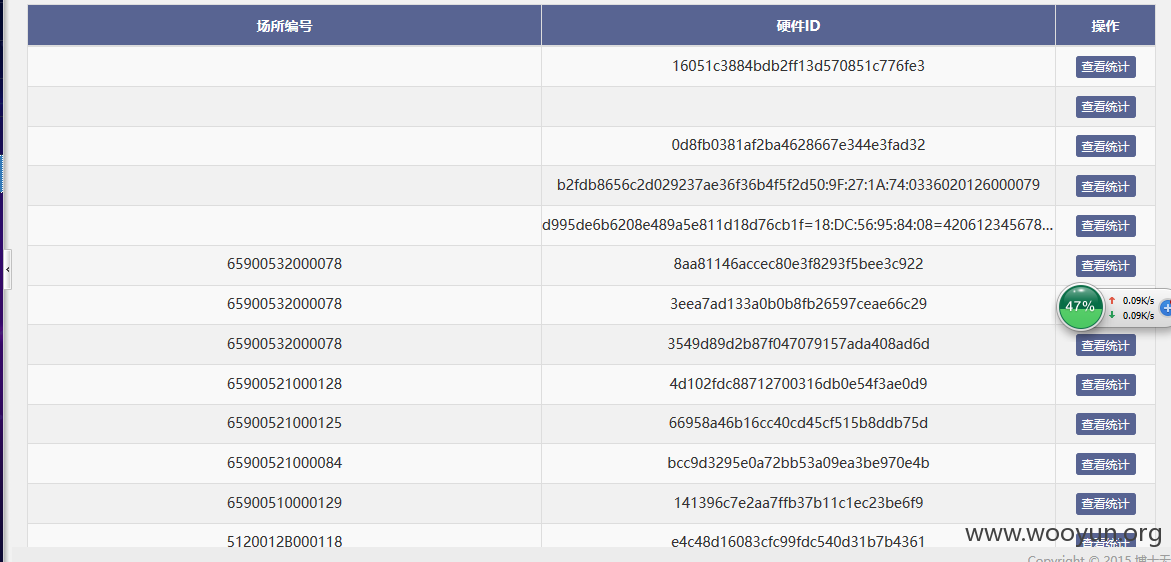View statistics for site 65900521000084
Image resolution: width=1171 pixels, height=562 pixels.
coord(1105,464)
